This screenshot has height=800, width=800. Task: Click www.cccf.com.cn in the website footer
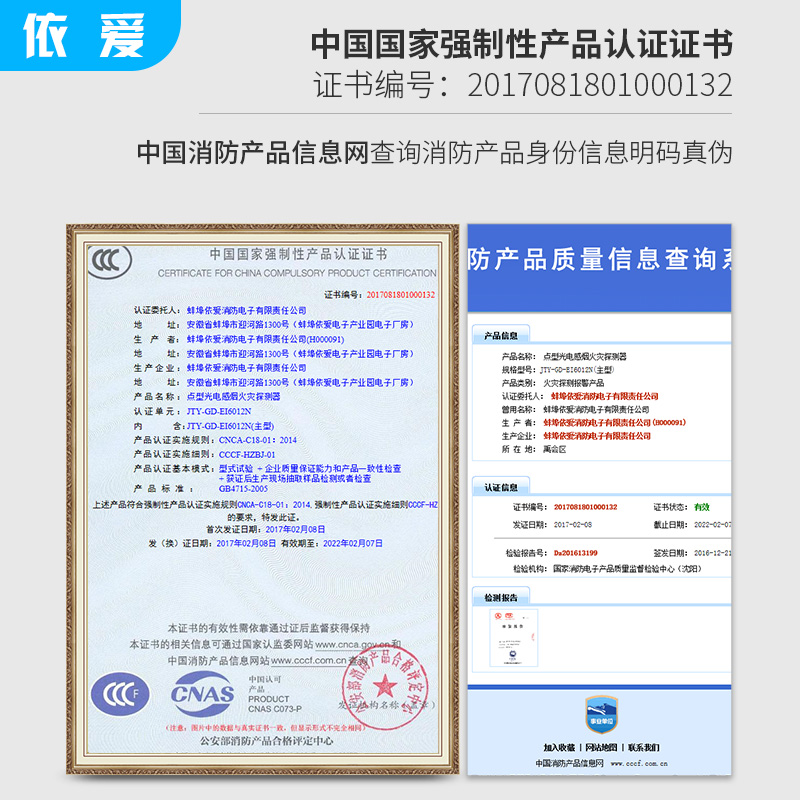pyautogui.click(x=639, y=764)
